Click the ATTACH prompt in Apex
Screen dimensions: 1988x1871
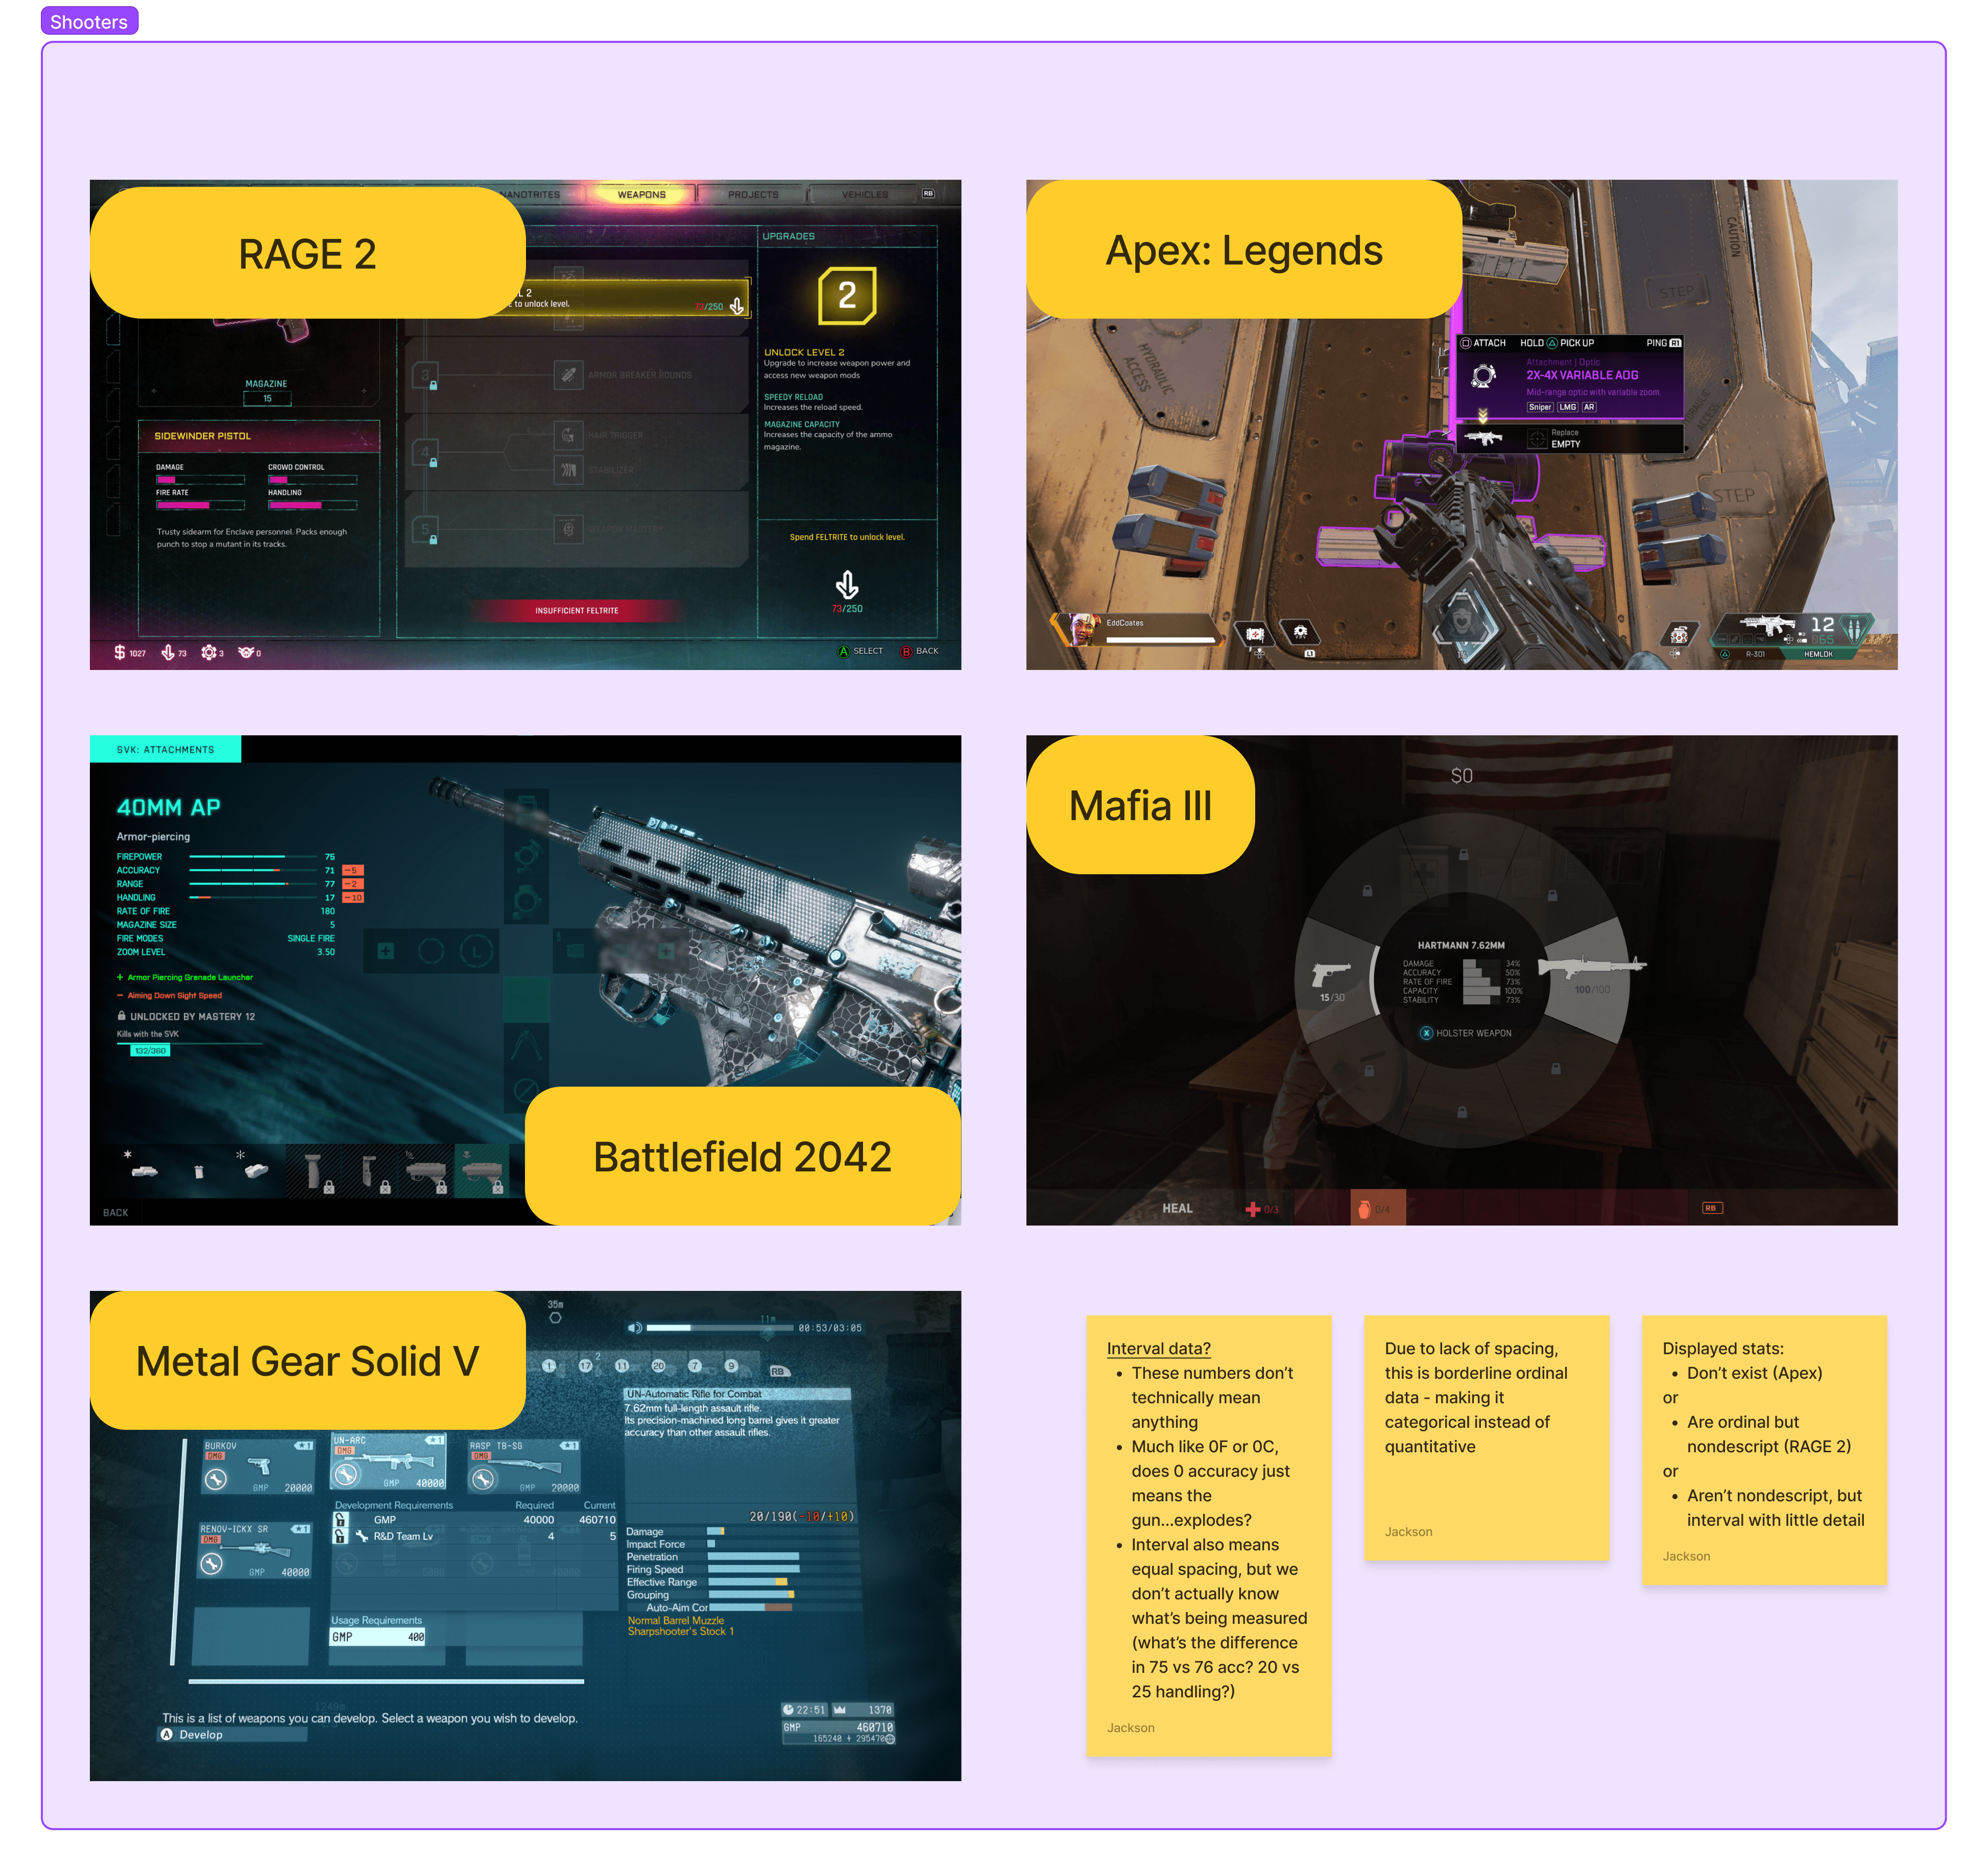click(1483, 343)
